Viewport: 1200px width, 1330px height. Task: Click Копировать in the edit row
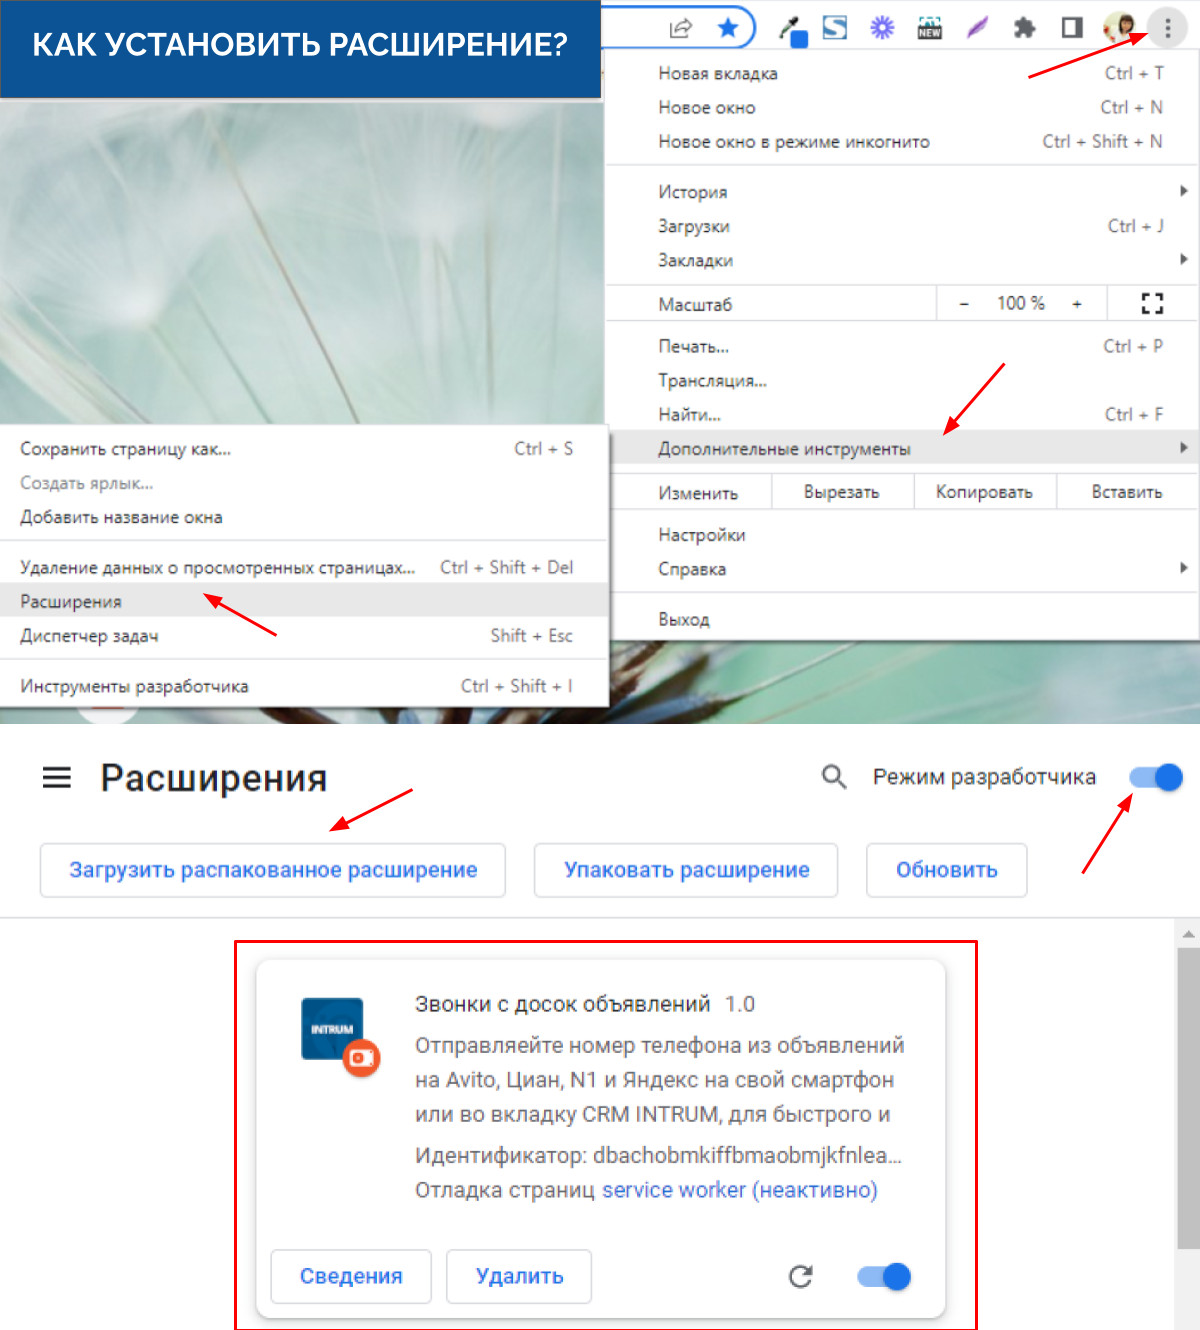point(984,492)
